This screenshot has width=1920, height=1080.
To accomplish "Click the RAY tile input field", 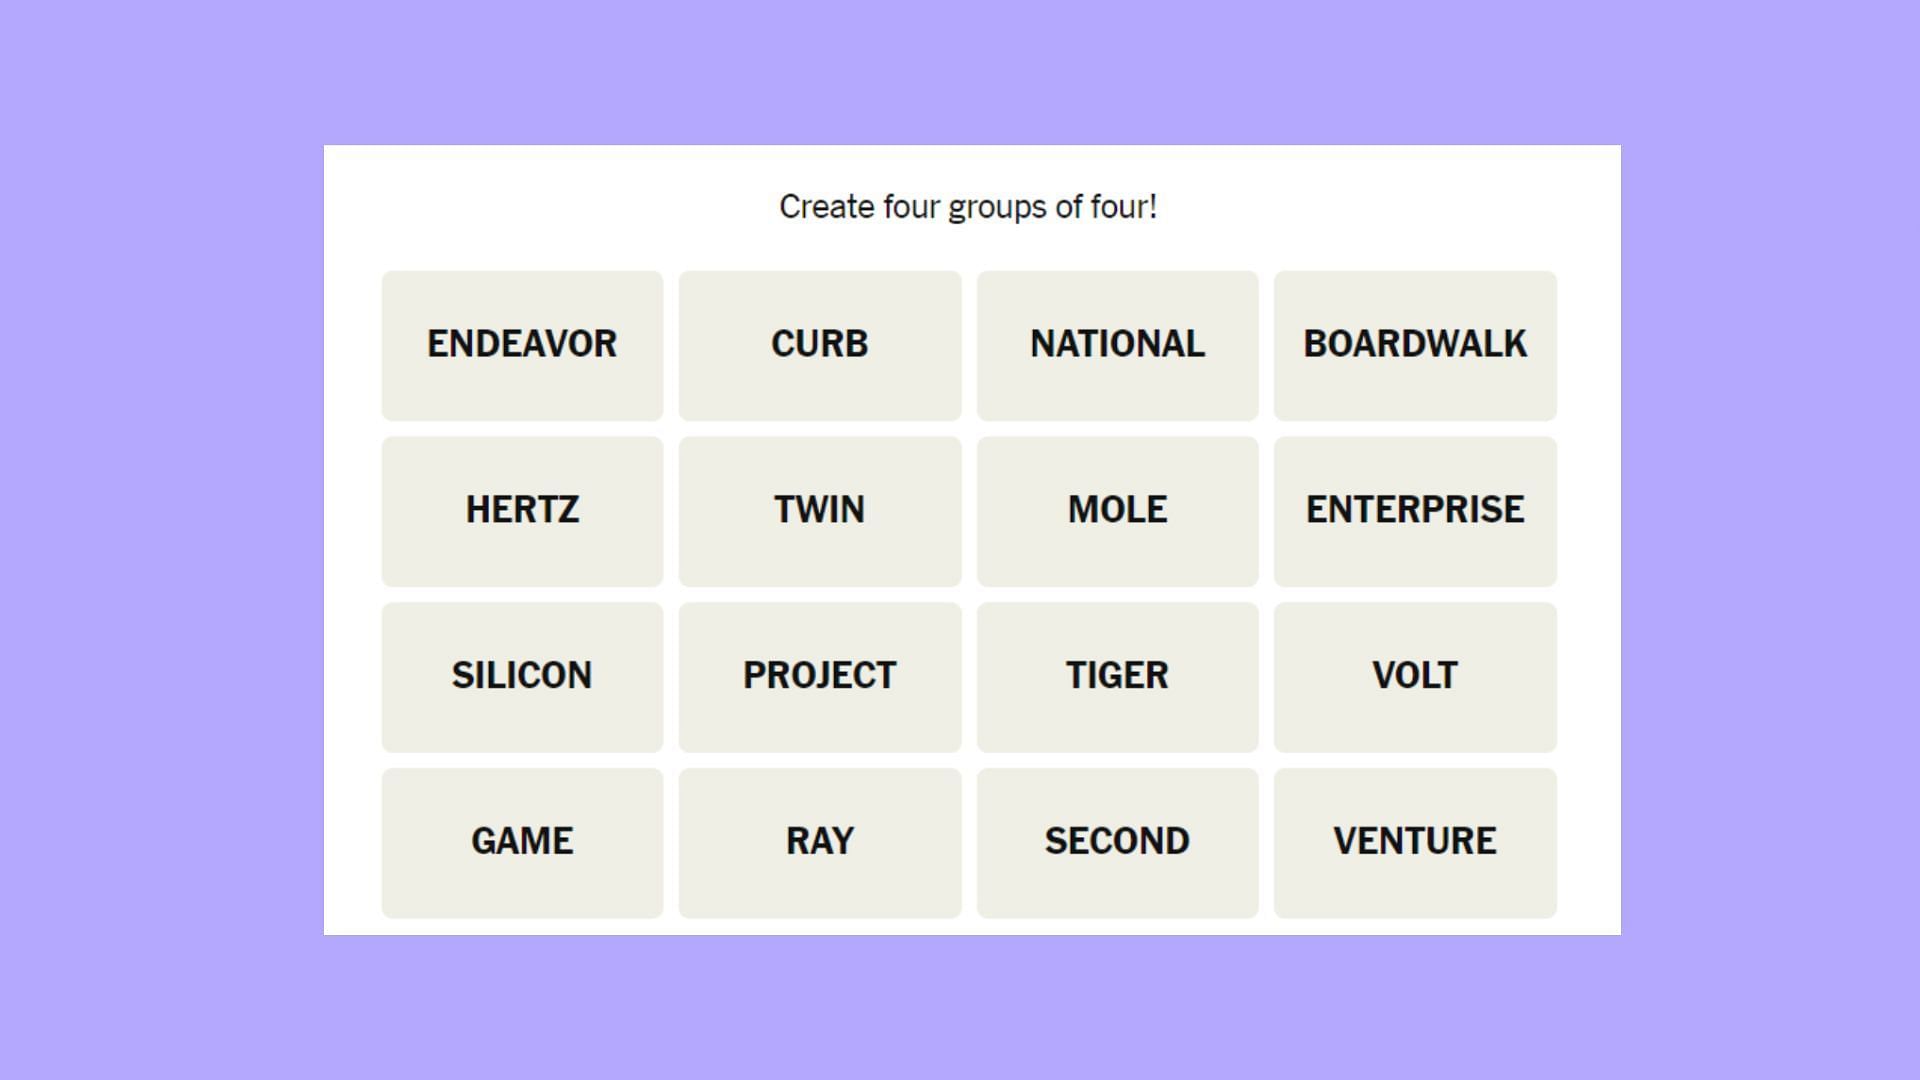I will [x=820, y=840].
